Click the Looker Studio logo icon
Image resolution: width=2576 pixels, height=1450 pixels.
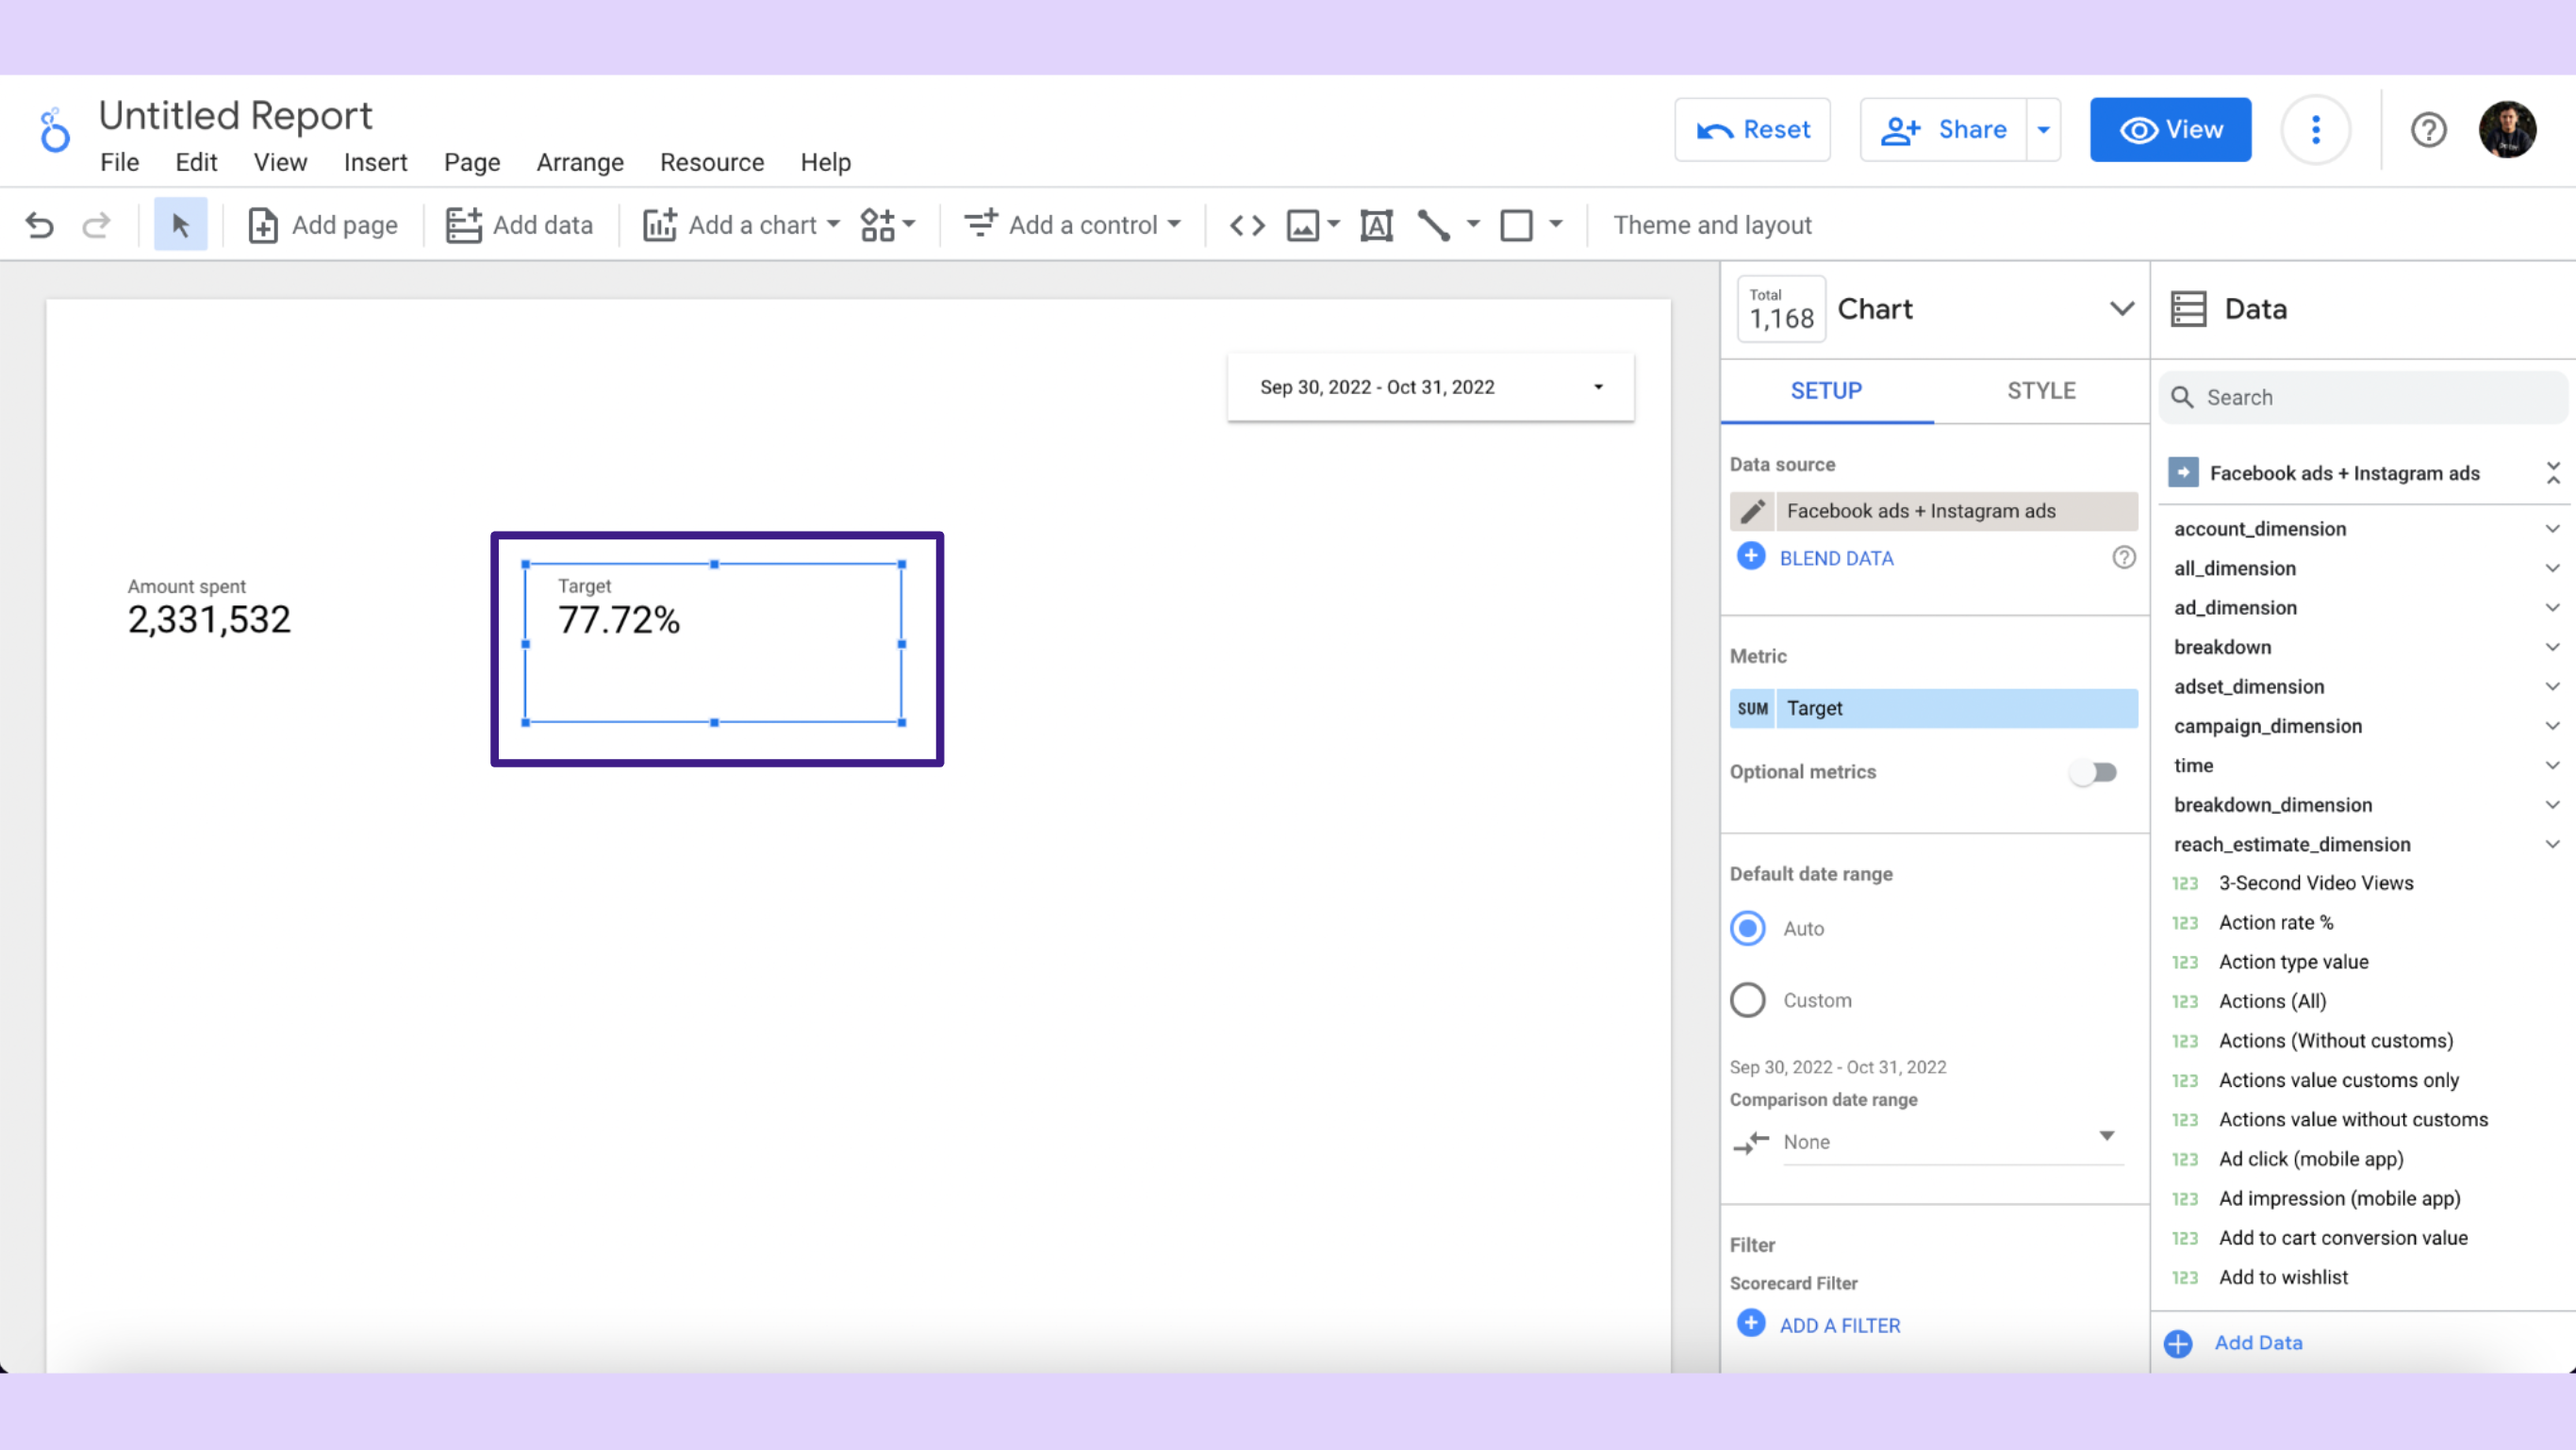coord(54,130)
